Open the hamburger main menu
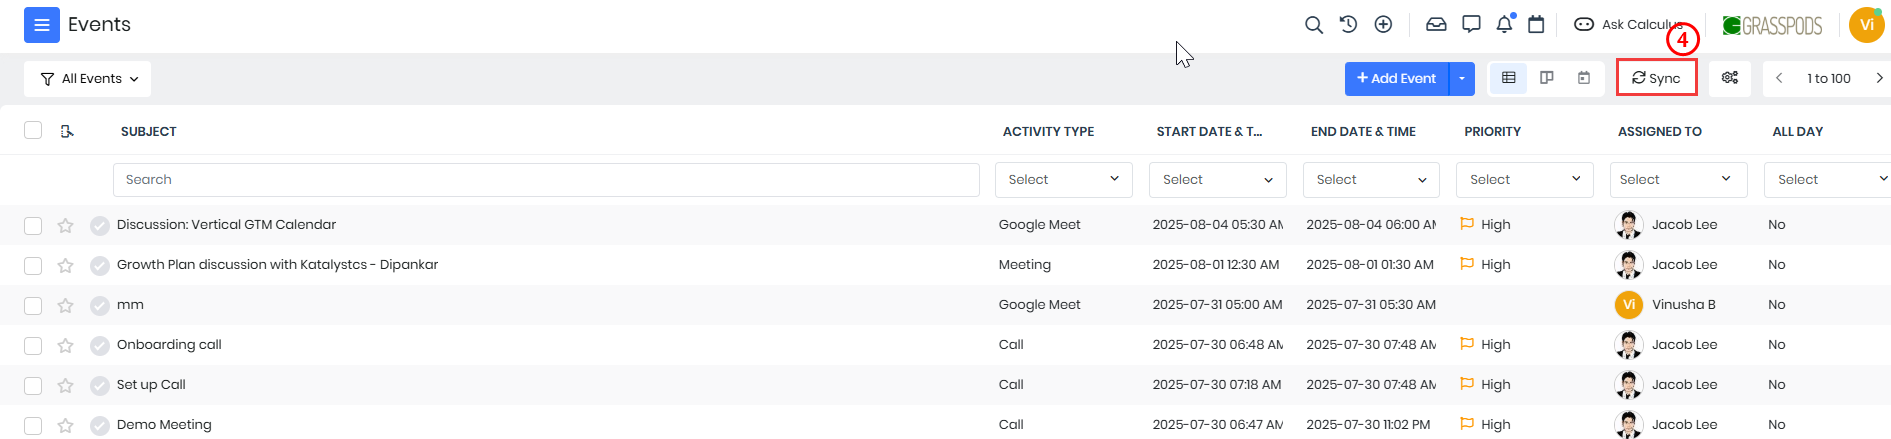This screenshot has width=1891, height=439. click(42, 25)
